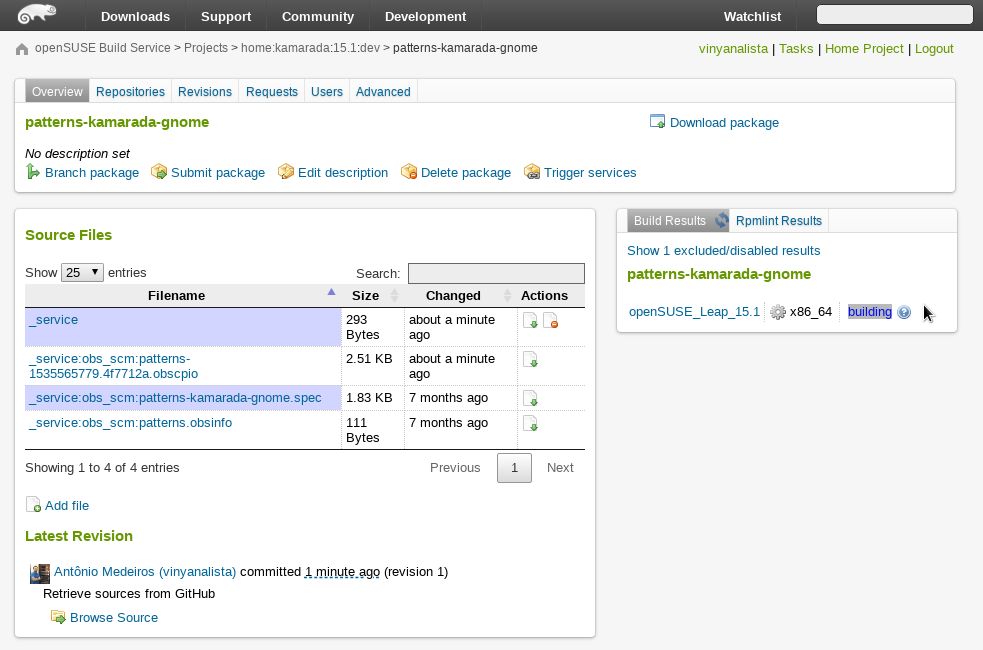
Task: Click the Source Files search field
Action: pos(496,273)
